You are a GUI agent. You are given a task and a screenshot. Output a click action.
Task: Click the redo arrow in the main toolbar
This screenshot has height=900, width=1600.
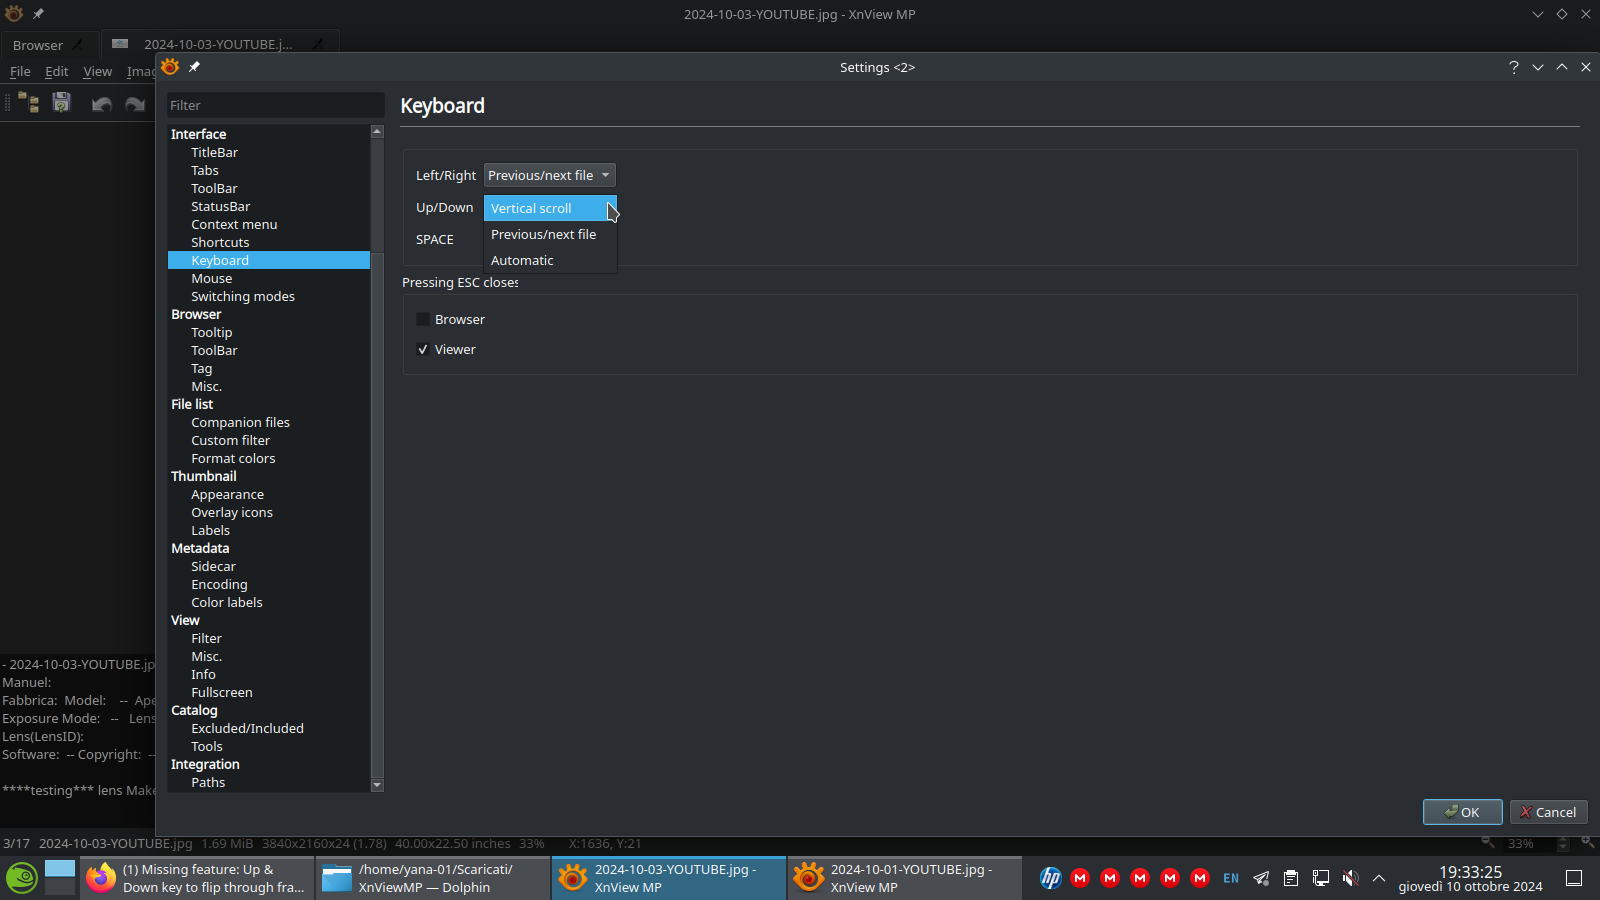click(135, 104)
